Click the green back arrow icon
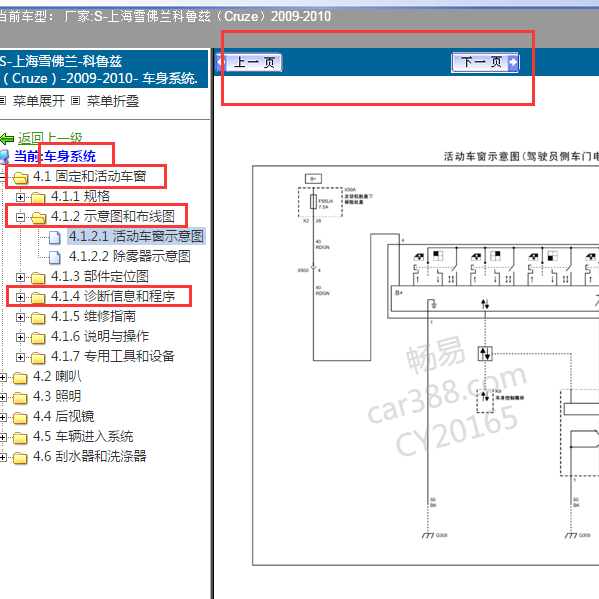Viewport: 599px width, 599px height. click(x=7, y=139)
